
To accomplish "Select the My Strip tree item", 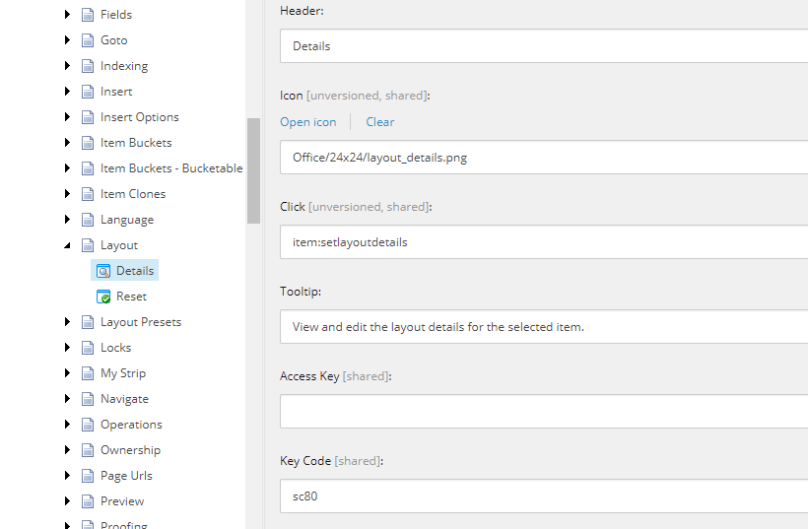I will pyautogui.click(x=123, y=373).
